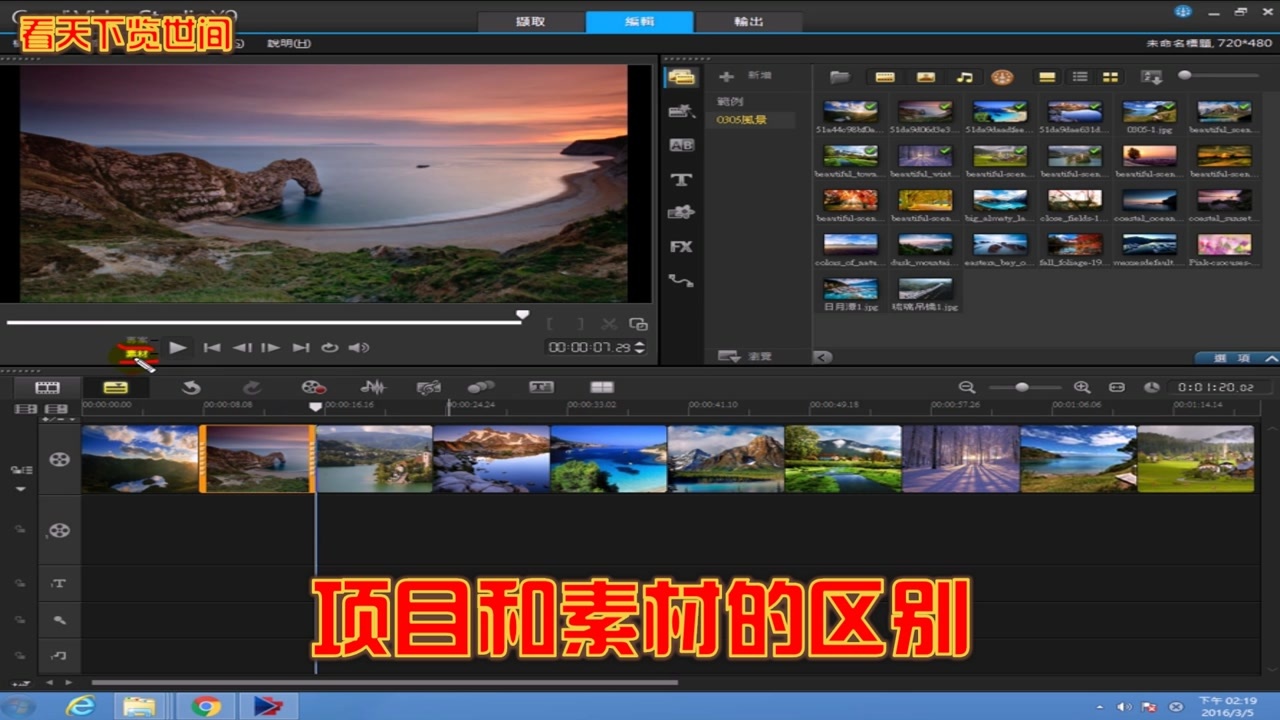Viewport: 1280px width, 720px height.
Task: Step to next frame
Action: 270,348
